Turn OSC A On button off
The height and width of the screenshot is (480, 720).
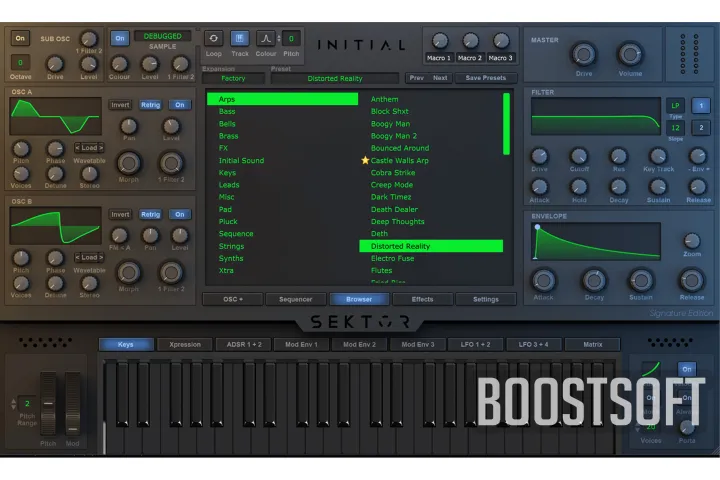[180, 105]
